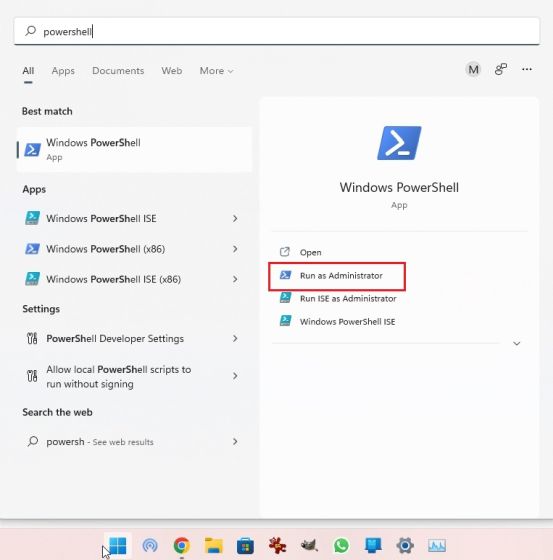Click the Open action's launch icon
The height and width of the screenshot is (560, 553).
[x=285, y=252]
